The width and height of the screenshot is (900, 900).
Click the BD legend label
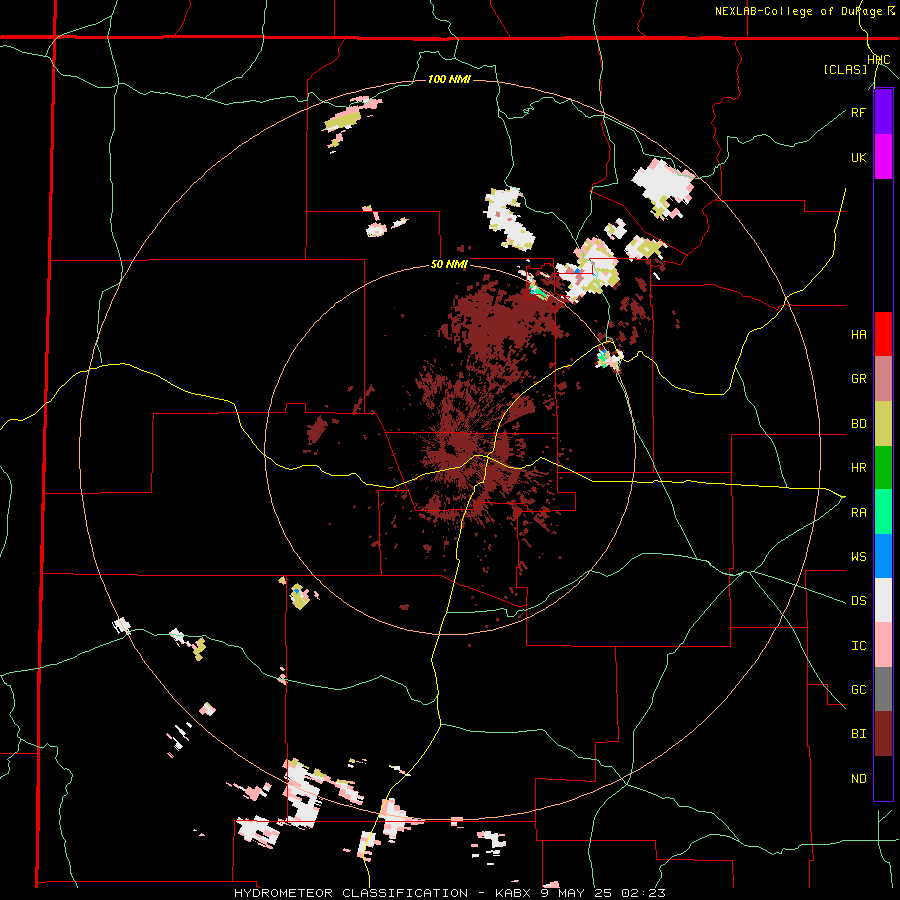pos(858,424)
